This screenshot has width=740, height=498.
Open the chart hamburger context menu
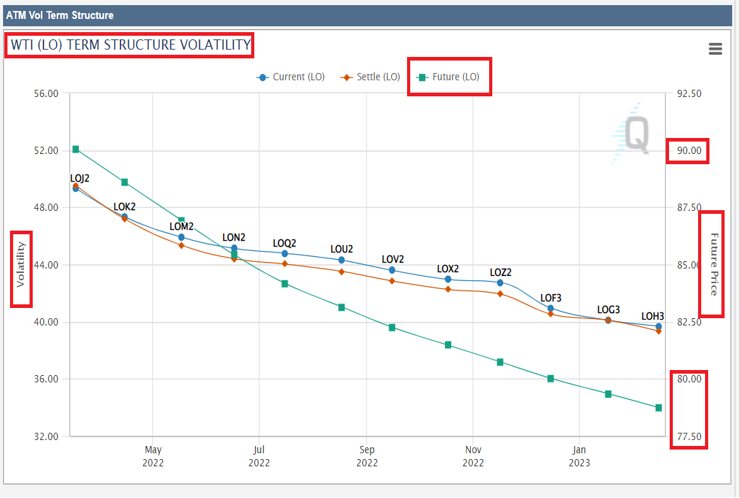pos(715,49)
